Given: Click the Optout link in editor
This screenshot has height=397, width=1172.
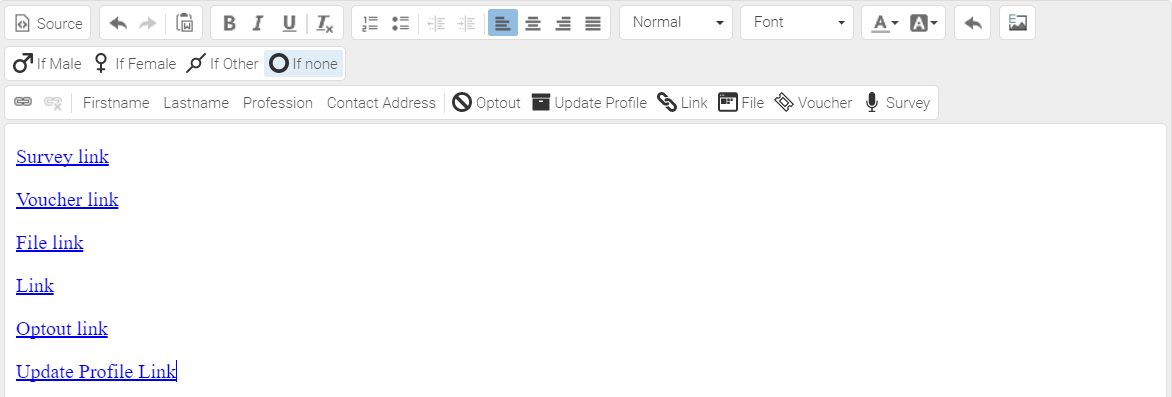Looking at the screenshot, I should pyautogui.click(x=62, y=329).
